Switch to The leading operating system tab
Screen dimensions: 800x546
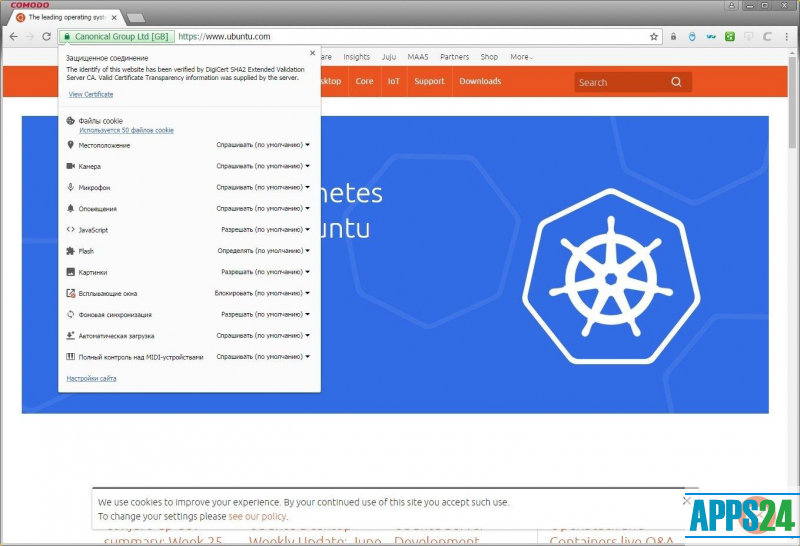(67, 17)
